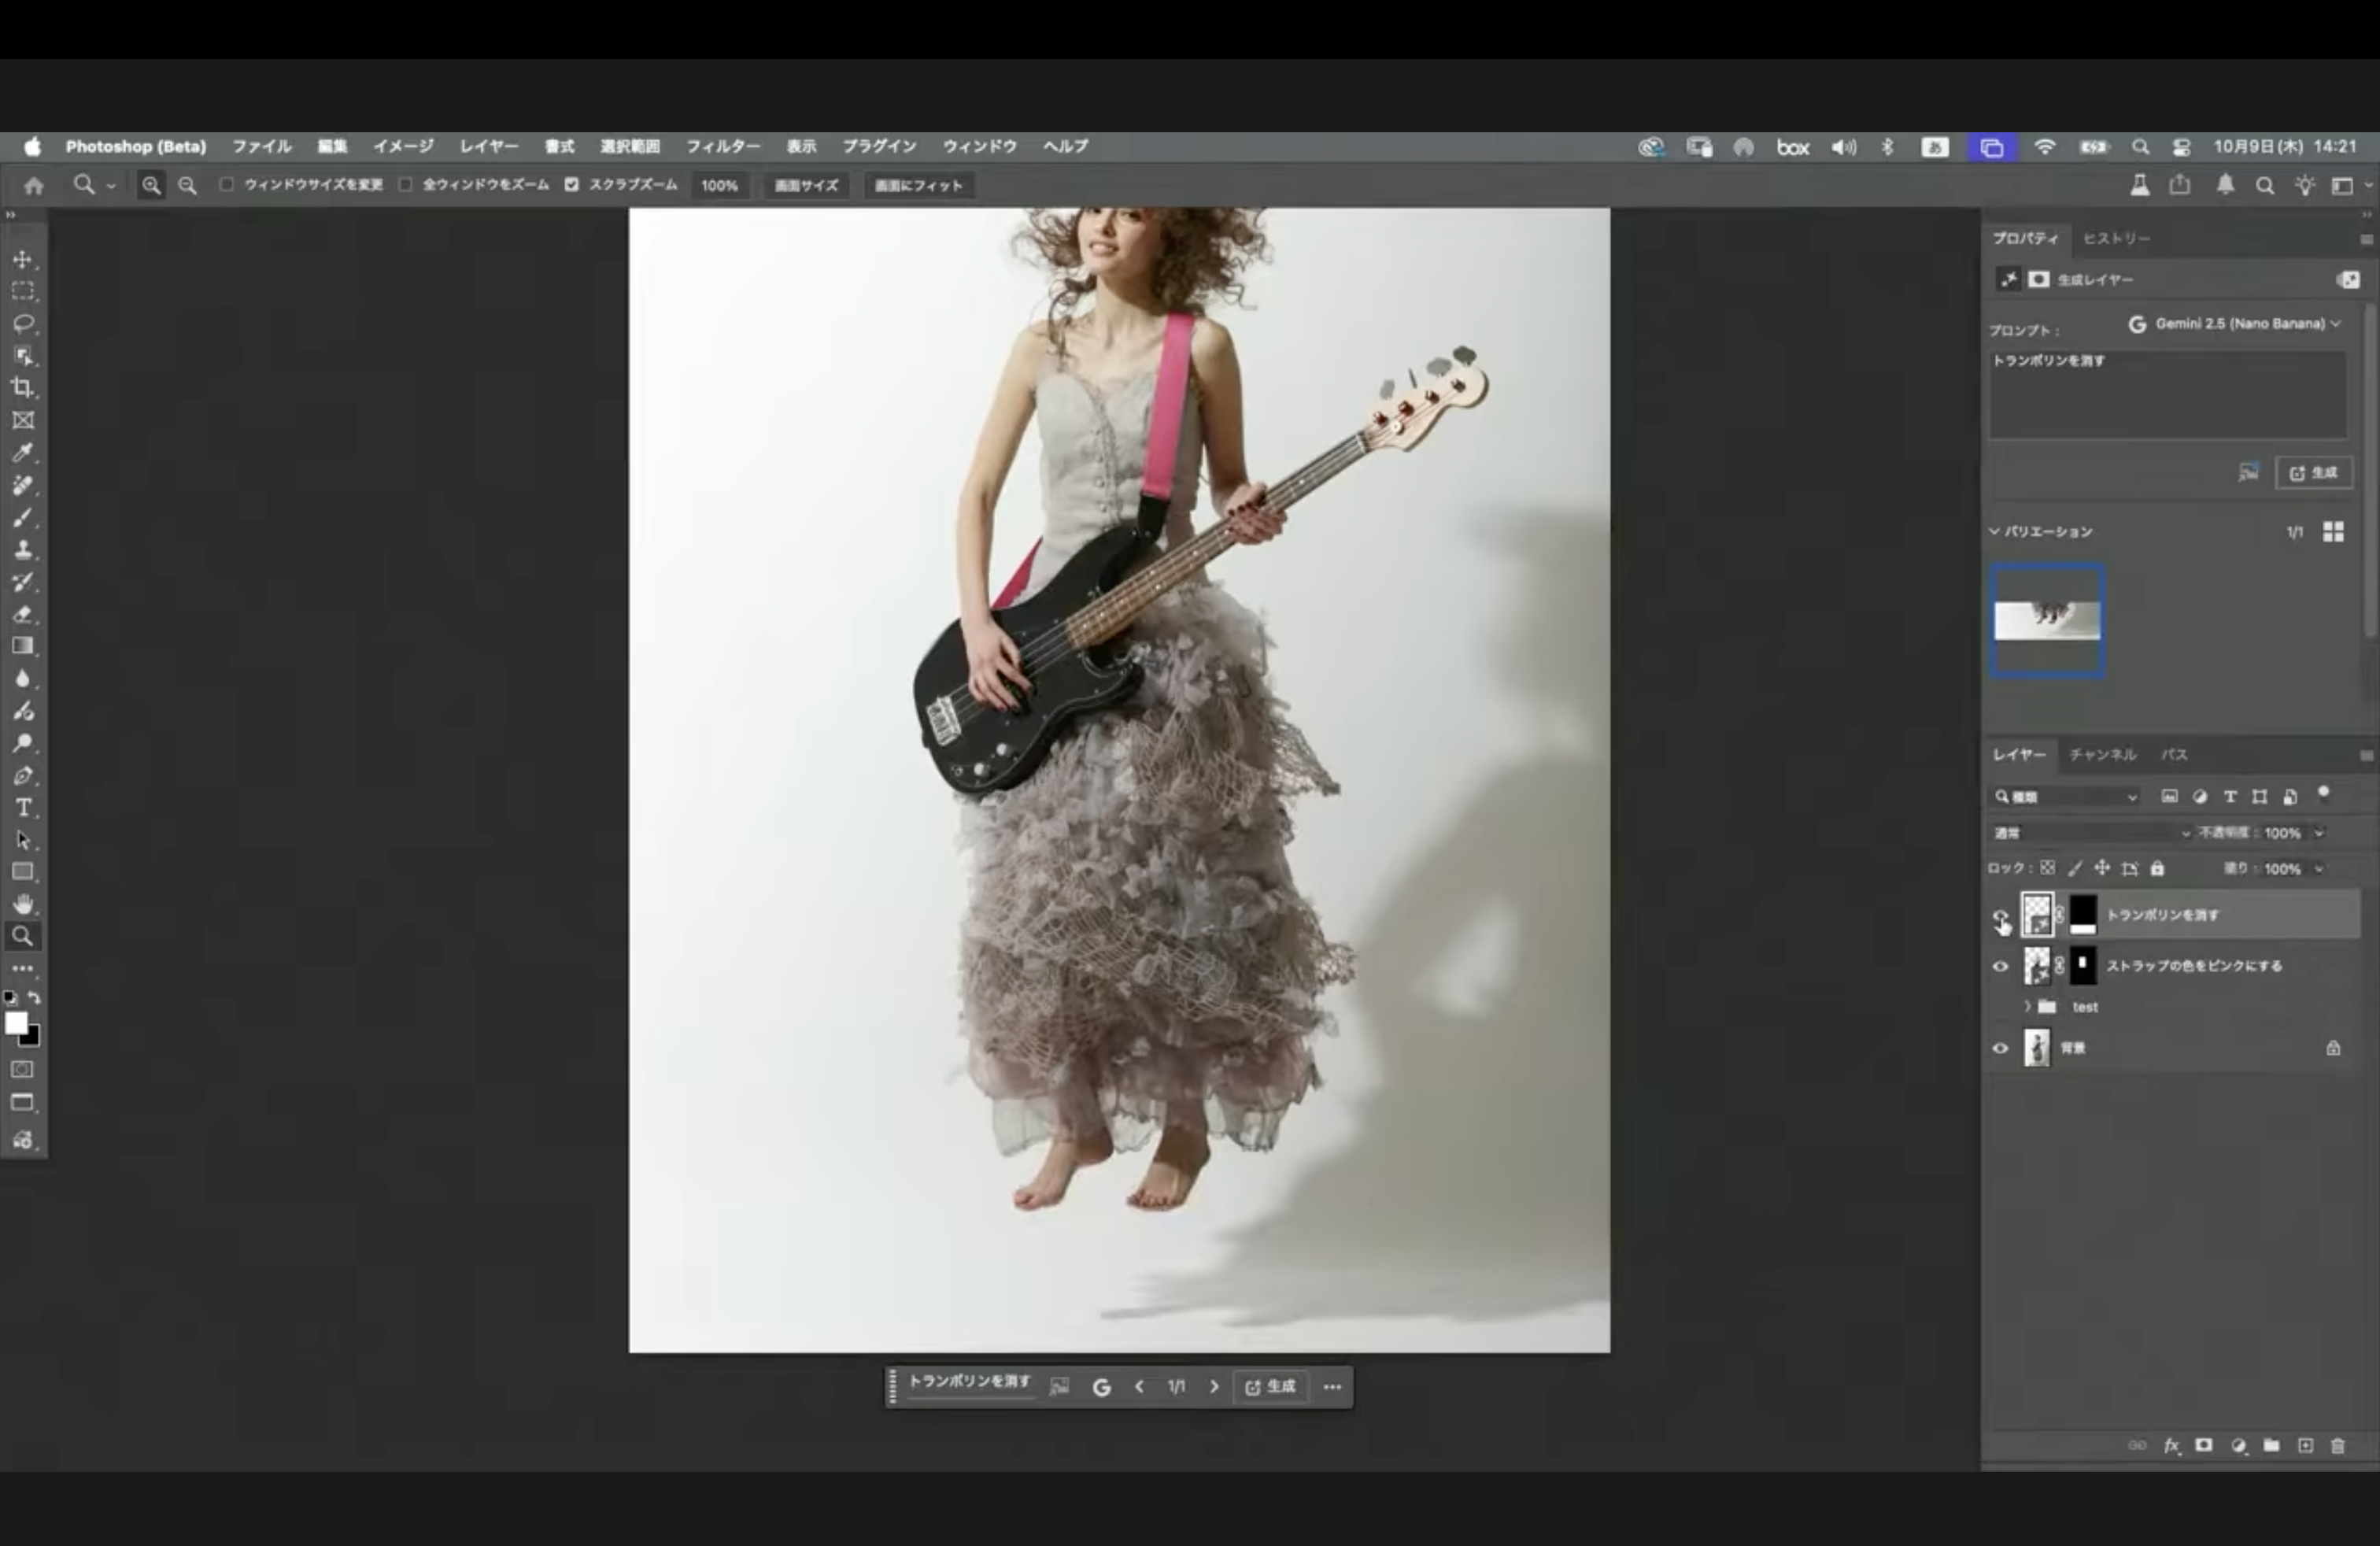
Task: Select the Type tool
Action: [x=22, y=807]
